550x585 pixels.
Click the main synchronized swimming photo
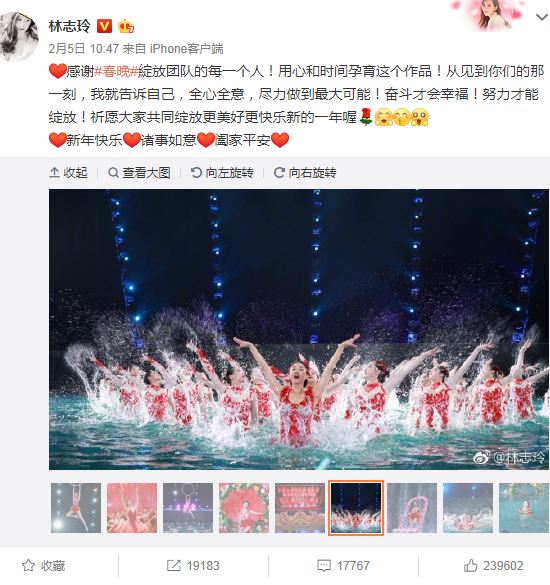[x=299, y=329]
